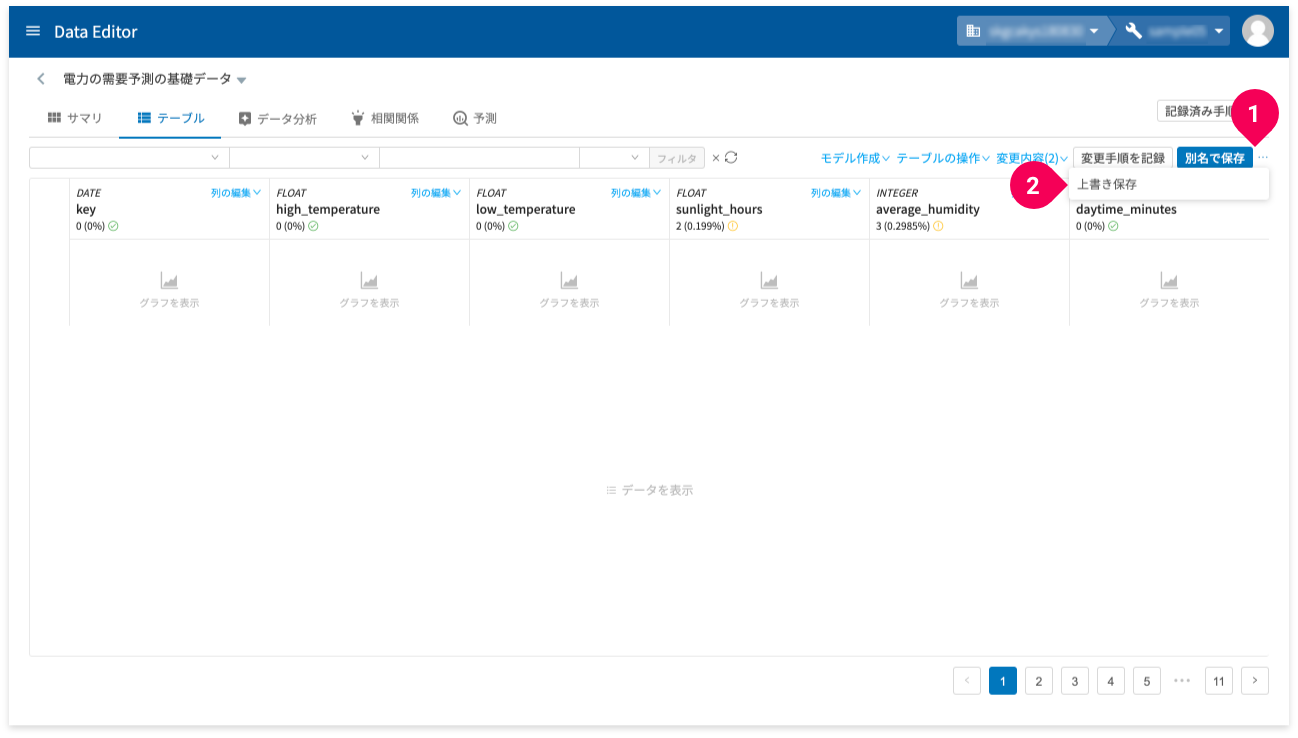The width and height of the screenshot is (1298, 738).
Task: Open 列の編集 for key column
Action: [236, 193]
